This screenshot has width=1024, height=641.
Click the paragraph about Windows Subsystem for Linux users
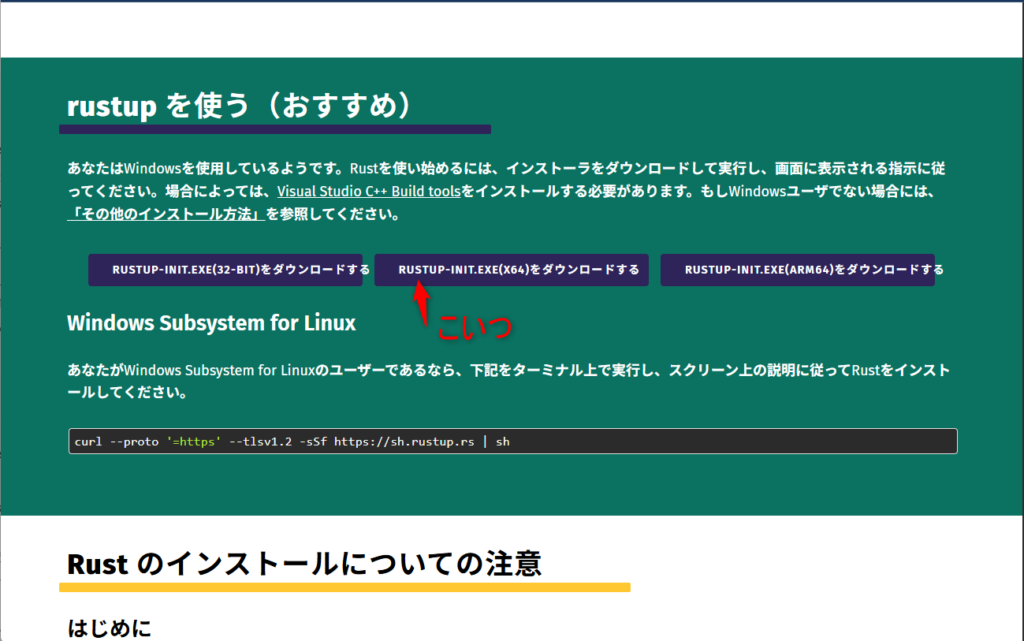point(500,381)
